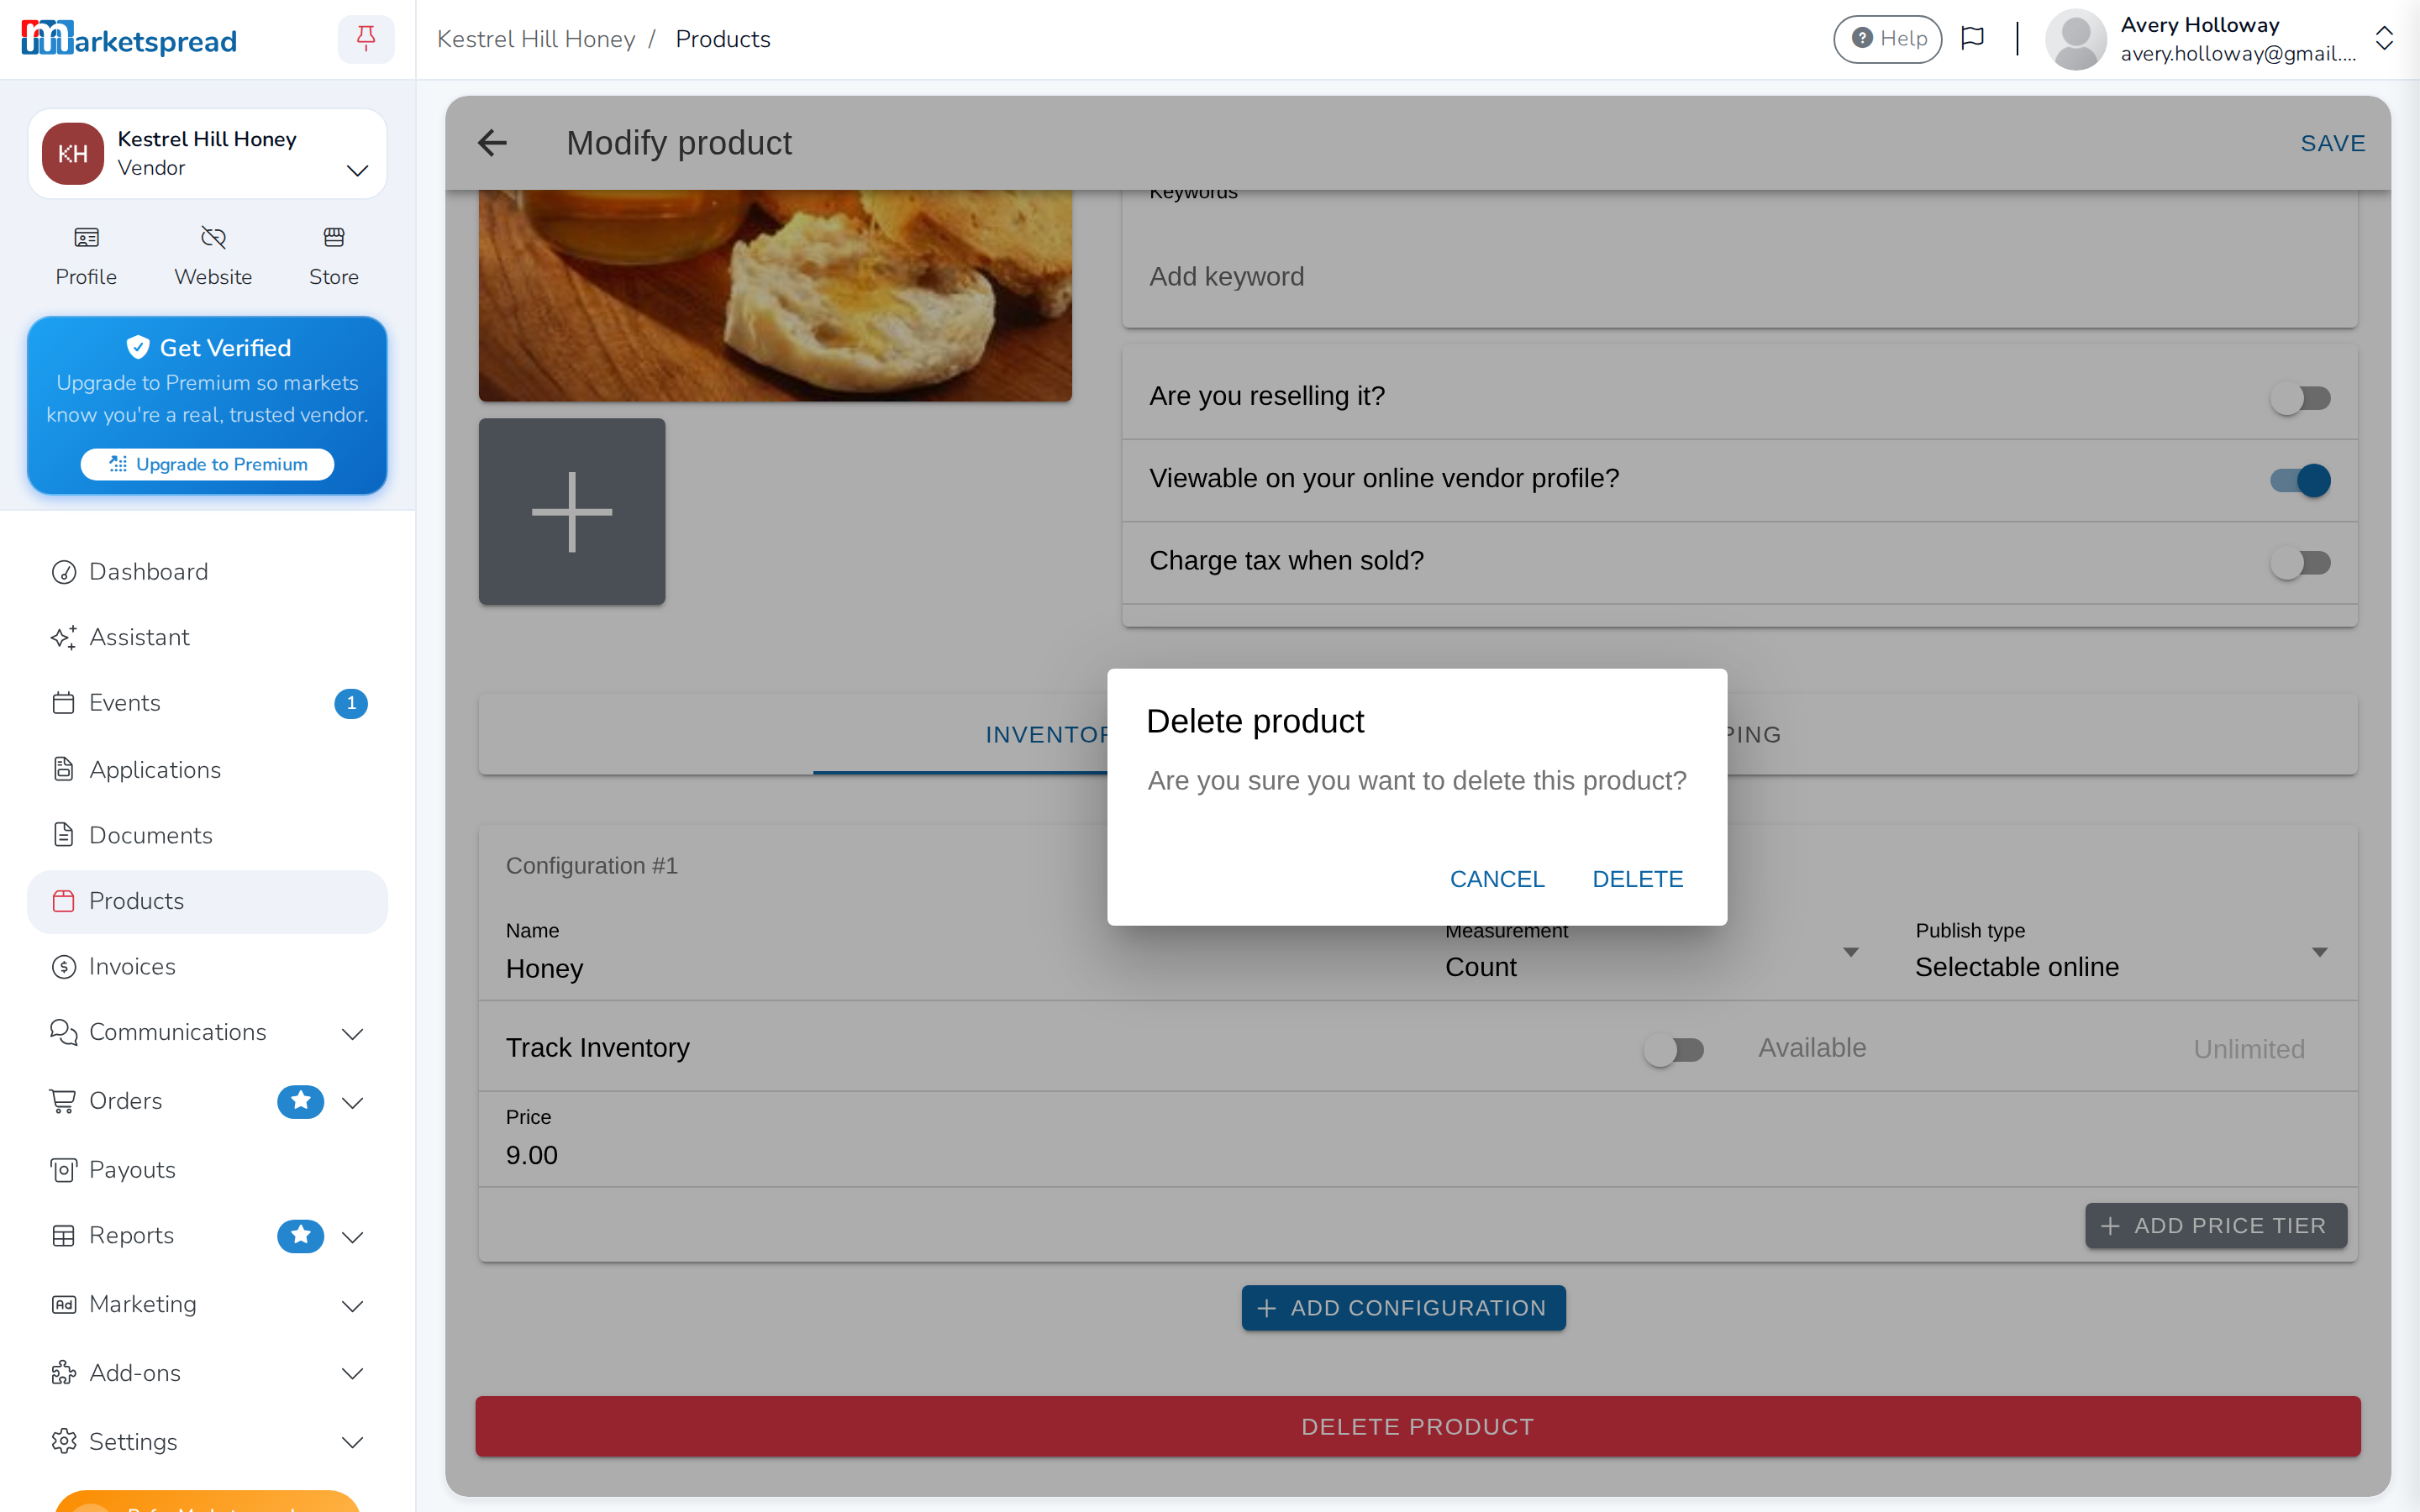
Task: Open the Publish type dropdown
Action: point(2122,953)
